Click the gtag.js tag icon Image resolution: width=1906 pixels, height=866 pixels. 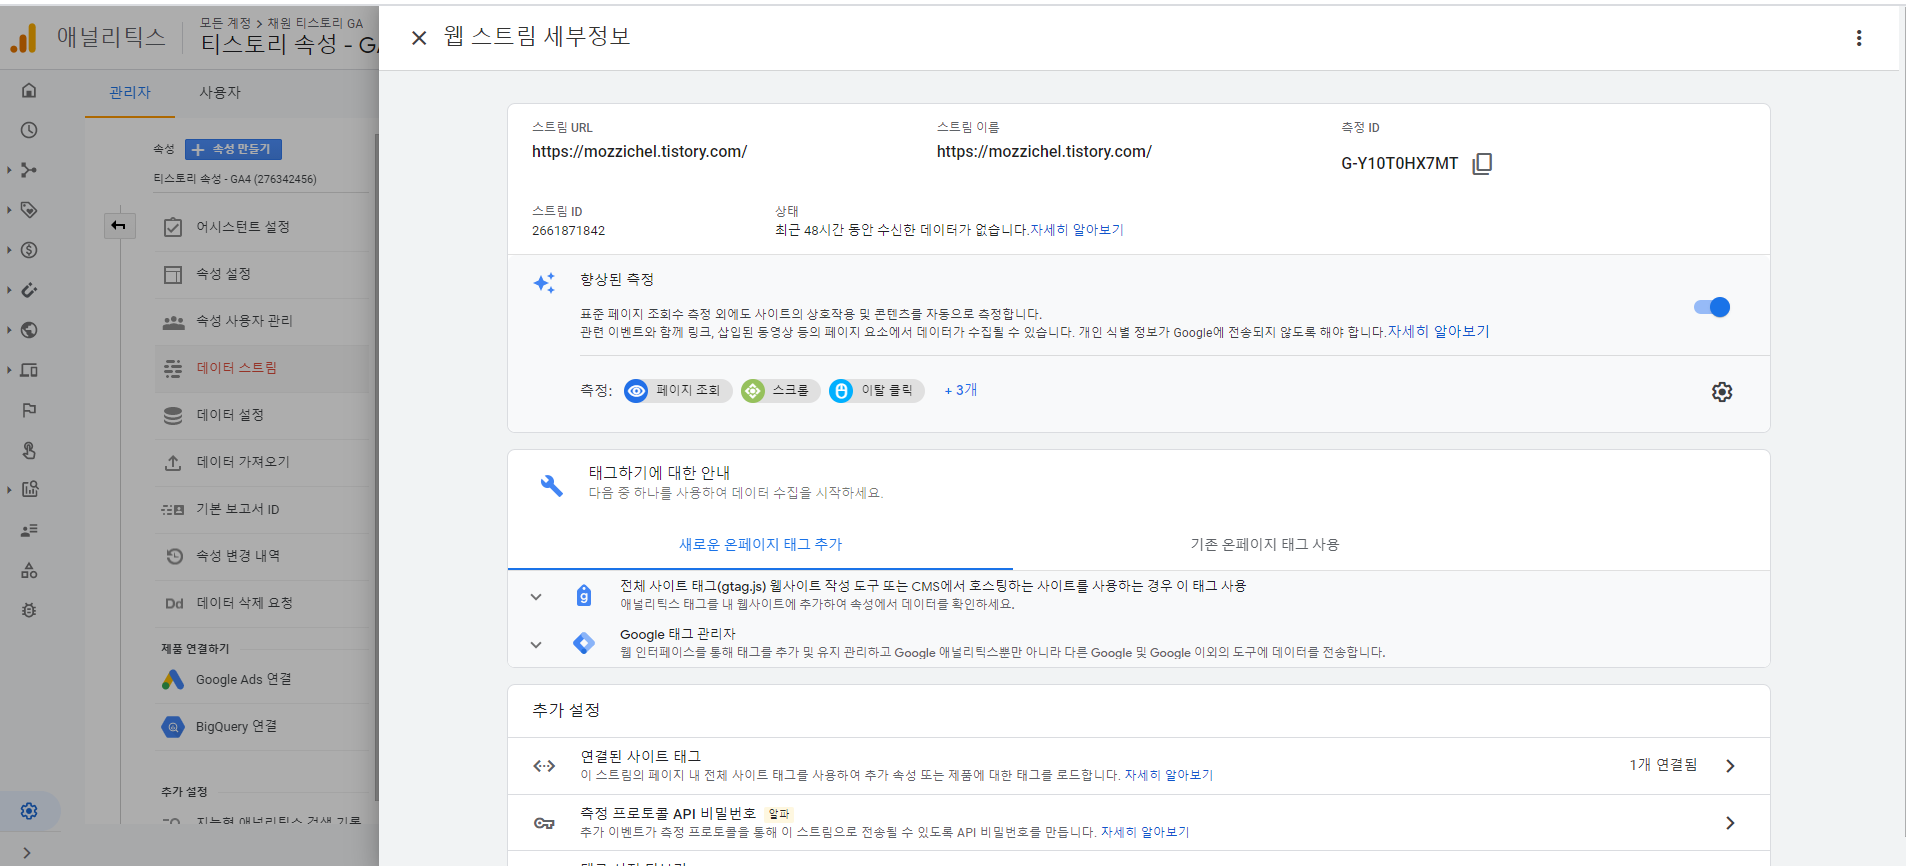click(584, 596)
